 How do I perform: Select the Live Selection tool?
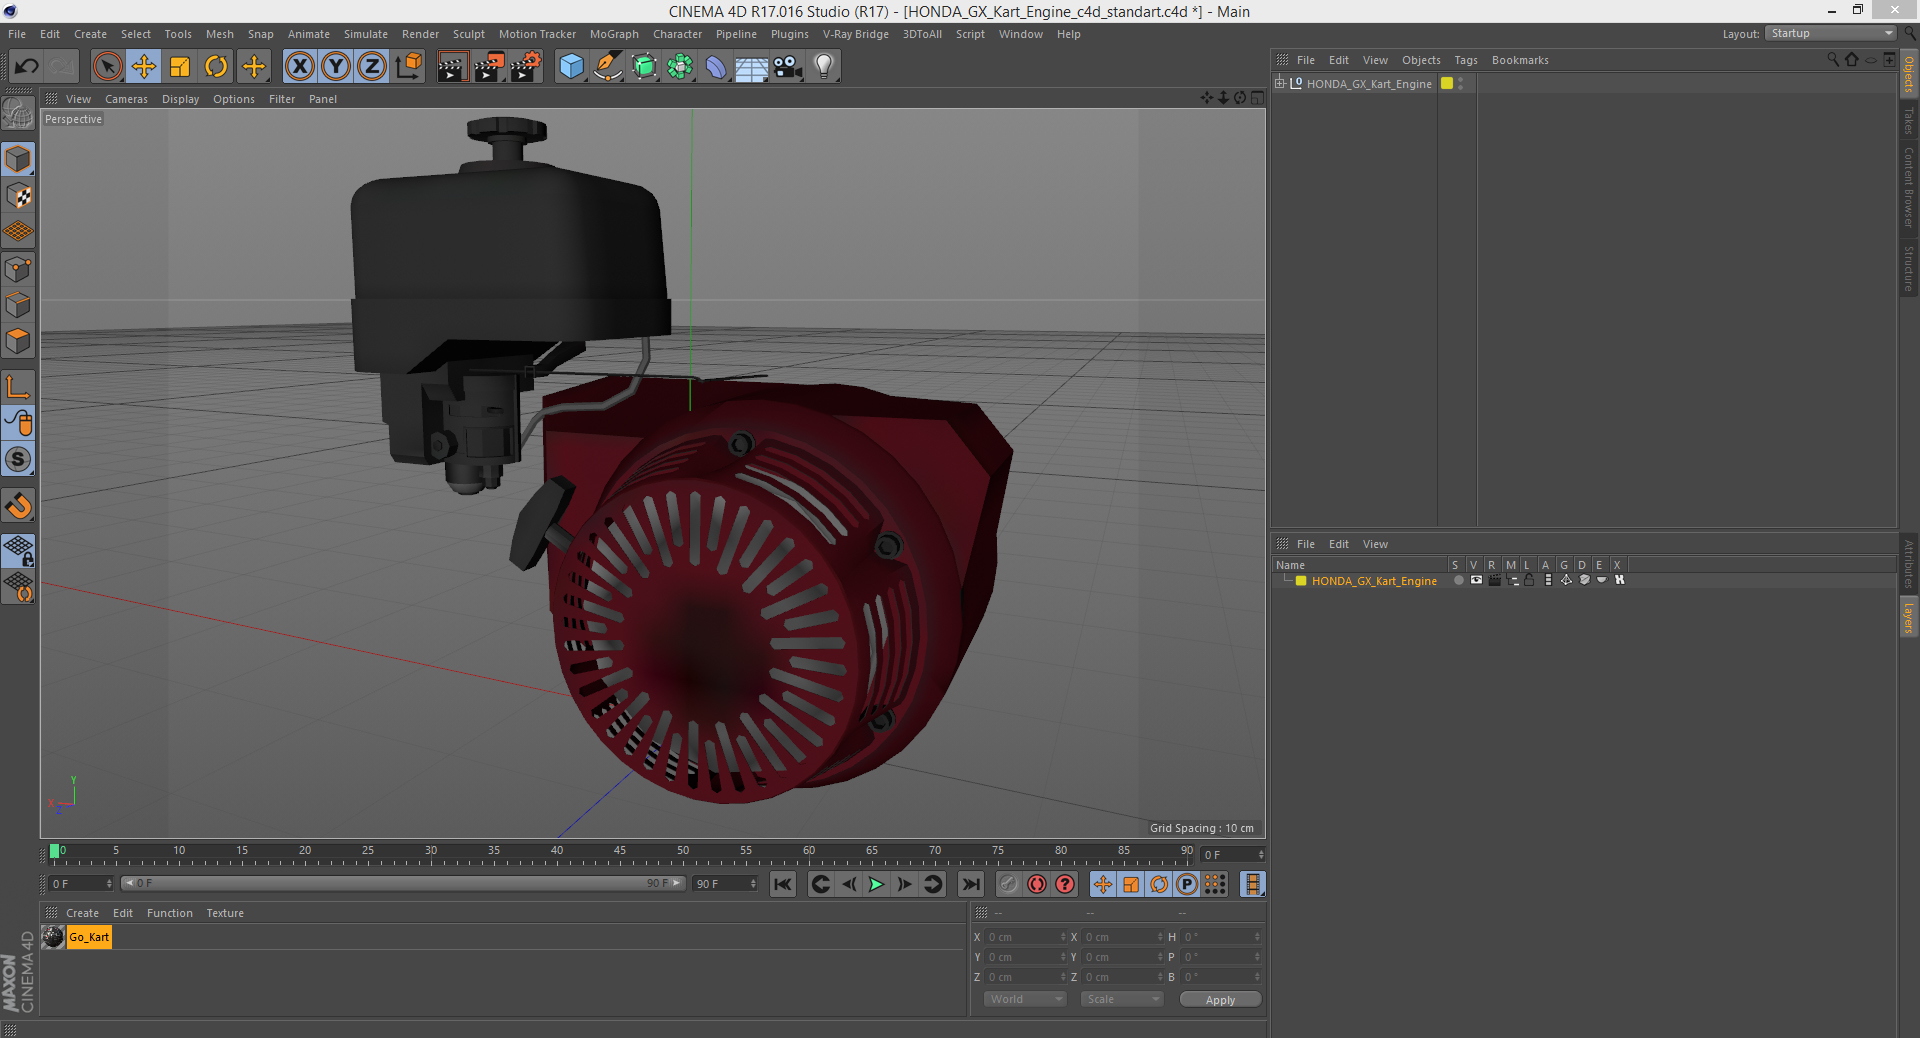107,67
